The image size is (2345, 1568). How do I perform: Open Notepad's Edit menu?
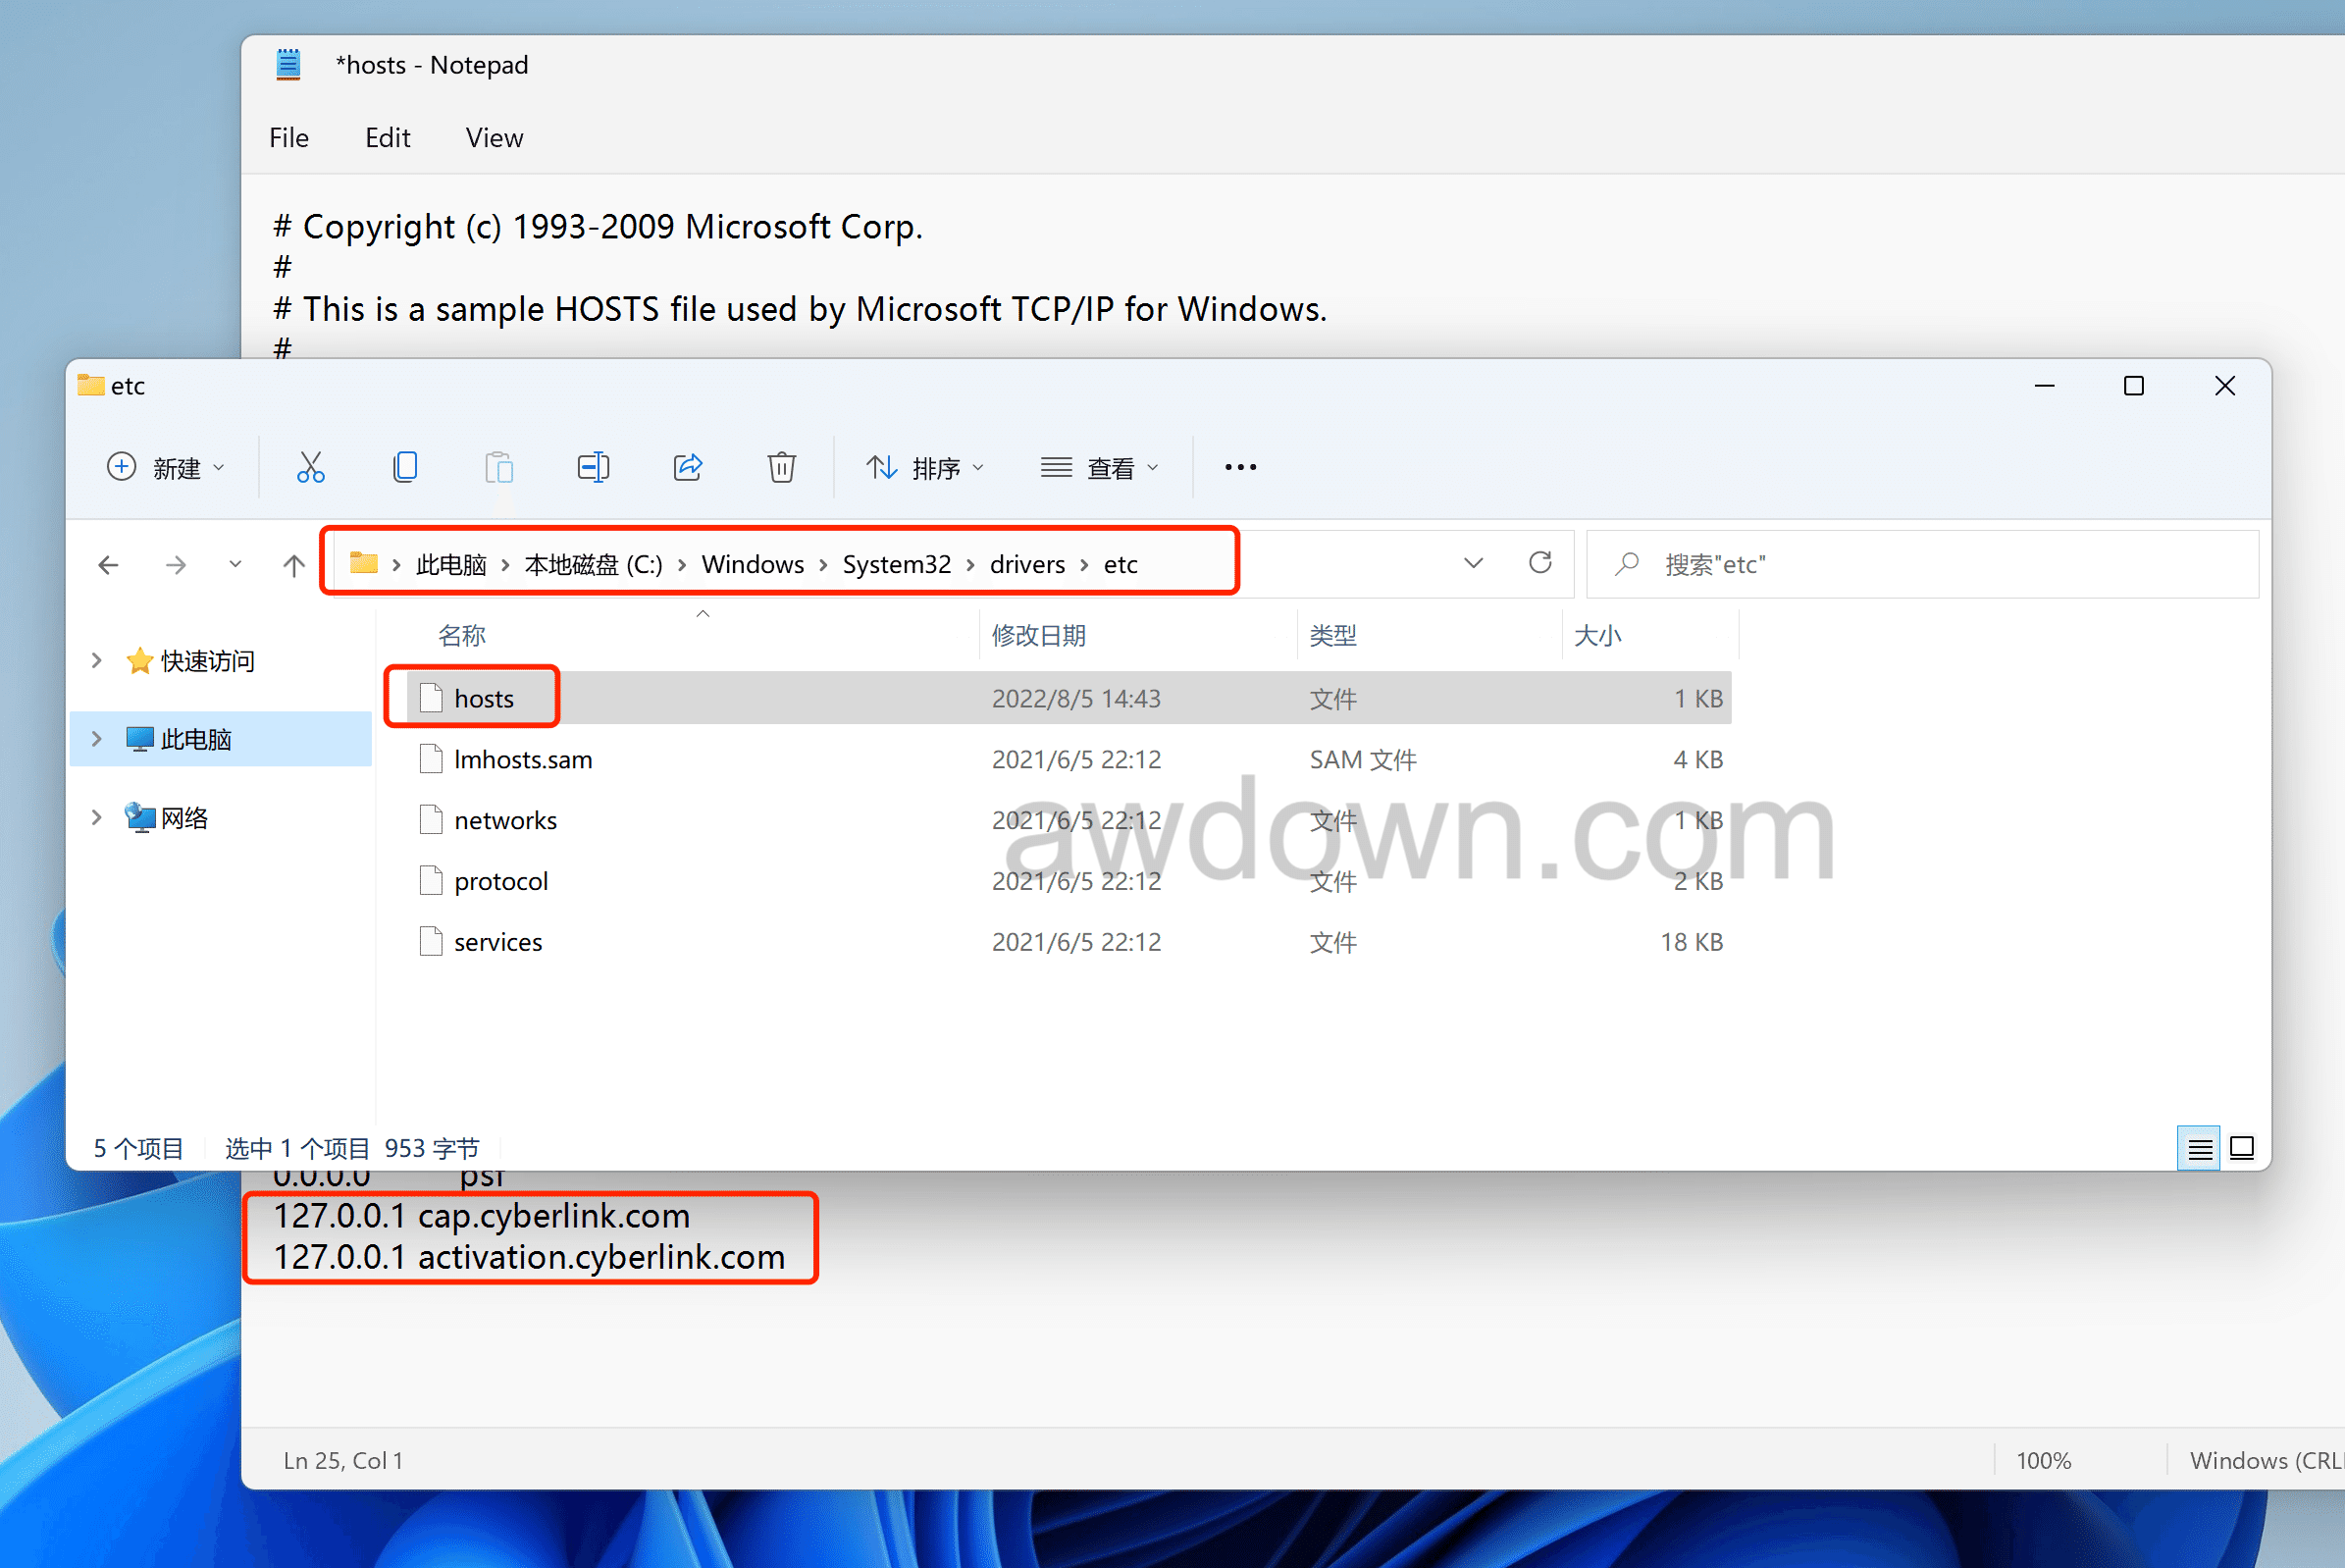pyautogui.click(x=387, y=138)
